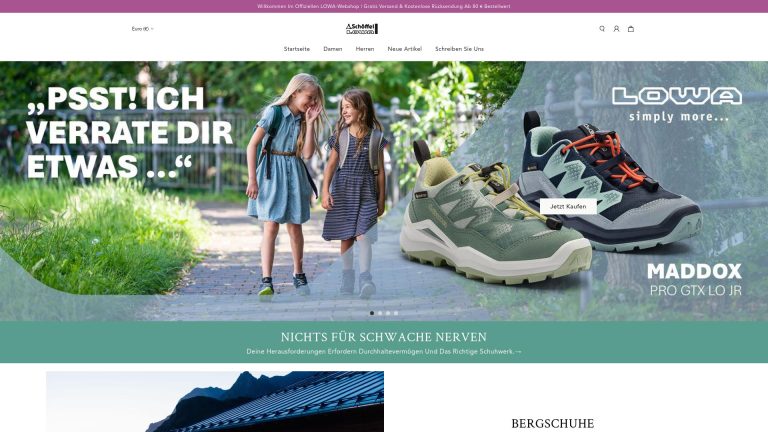The width and height of the screenshot is (768, 432).
Task: Open the Damen menu item
Action: tap(333, 49)
